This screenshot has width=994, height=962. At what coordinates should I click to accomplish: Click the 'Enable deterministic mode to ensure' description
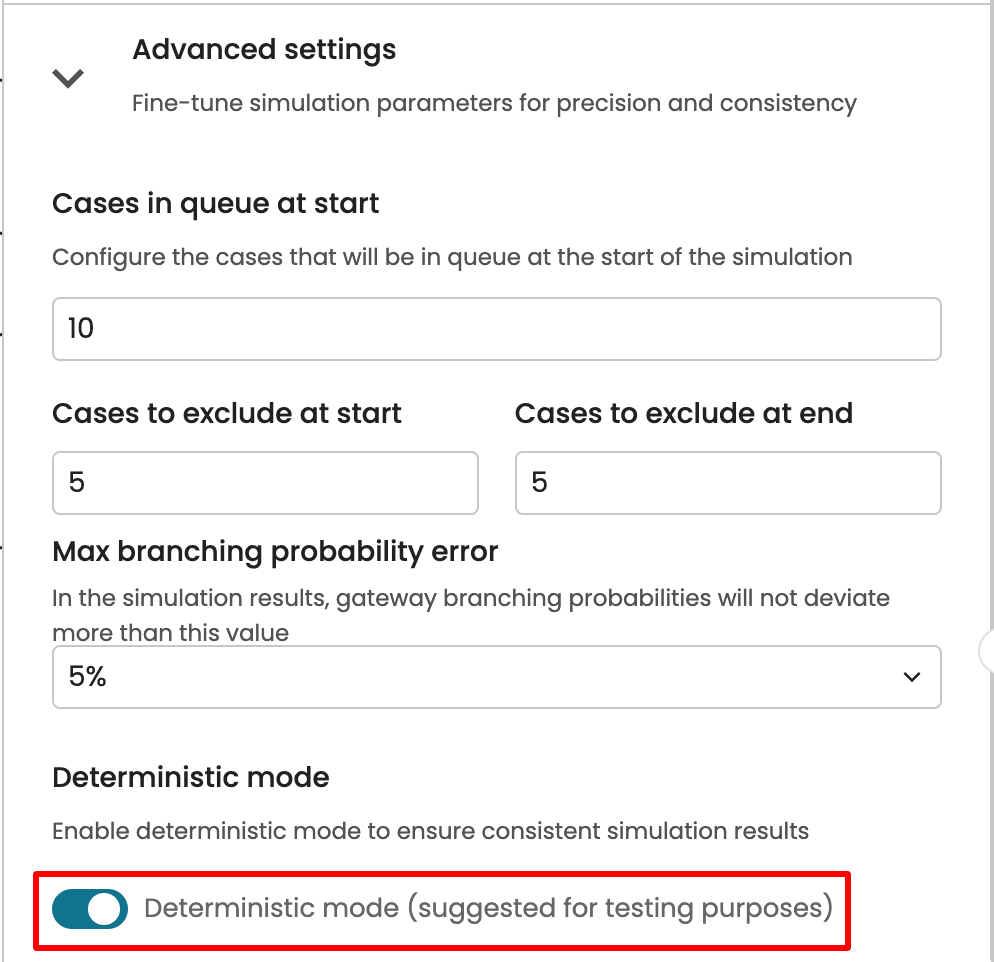click(430, 831)
